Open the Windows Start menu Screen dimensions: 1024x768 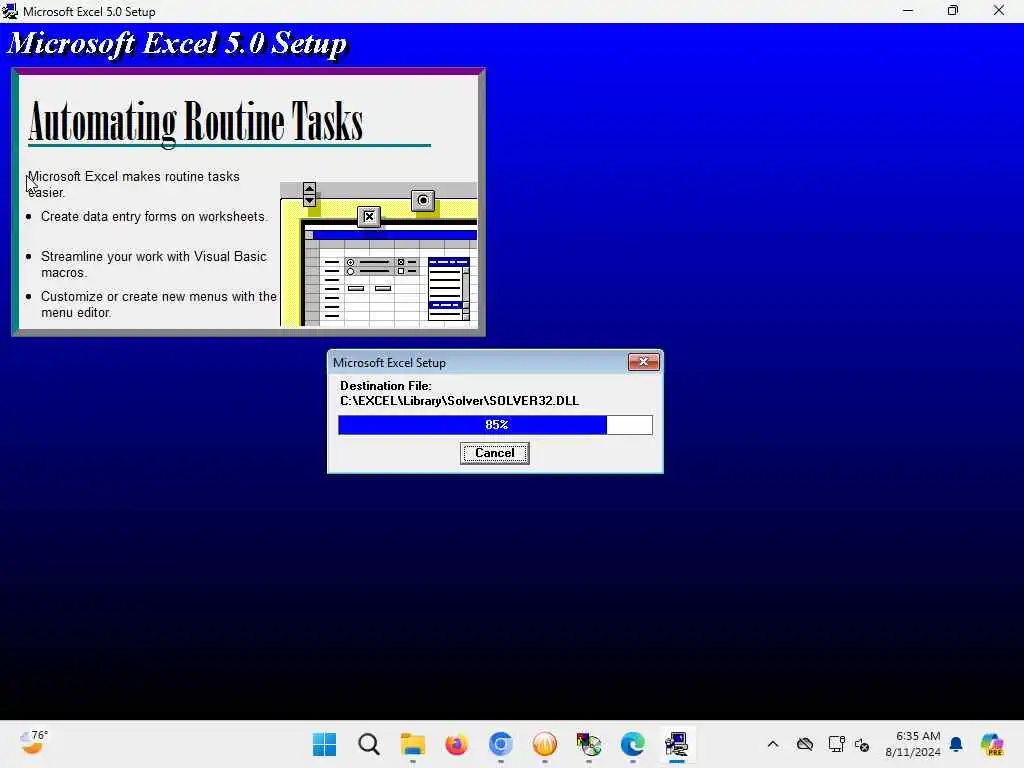(x=325, y=744)
